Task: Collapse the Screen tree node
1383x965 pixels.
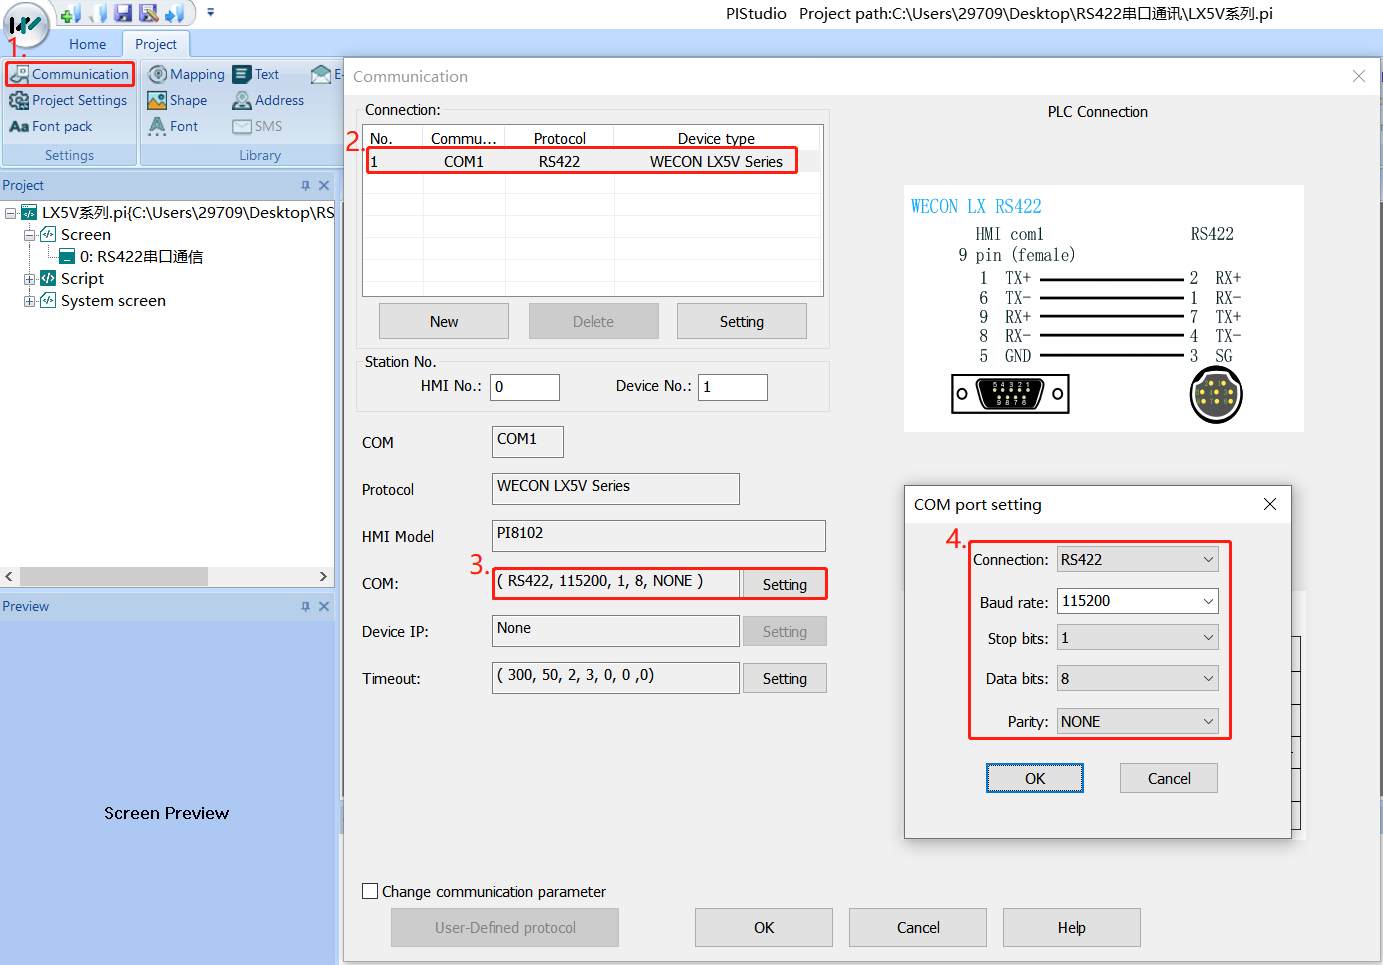Action: (30, 235)
